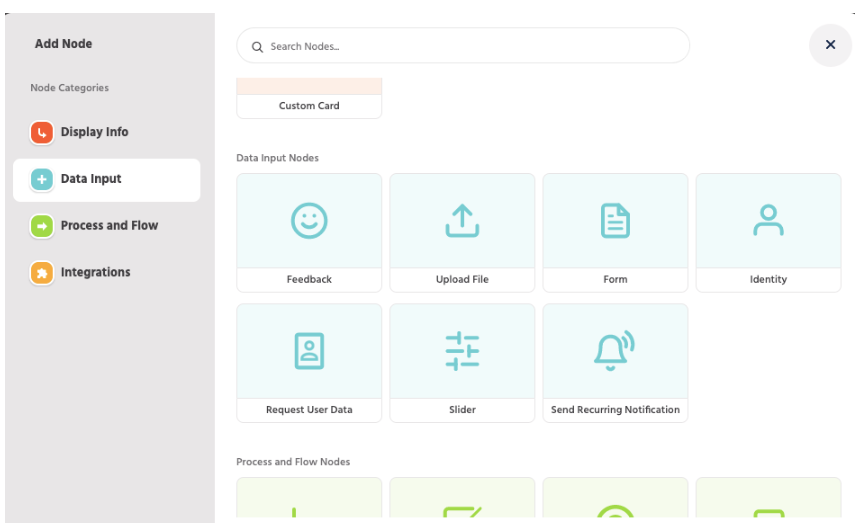Viewport: 868px width, 523px height.
Task: Select the Process and Flow category
Action: pyautogui.click(x=109, y=226)
